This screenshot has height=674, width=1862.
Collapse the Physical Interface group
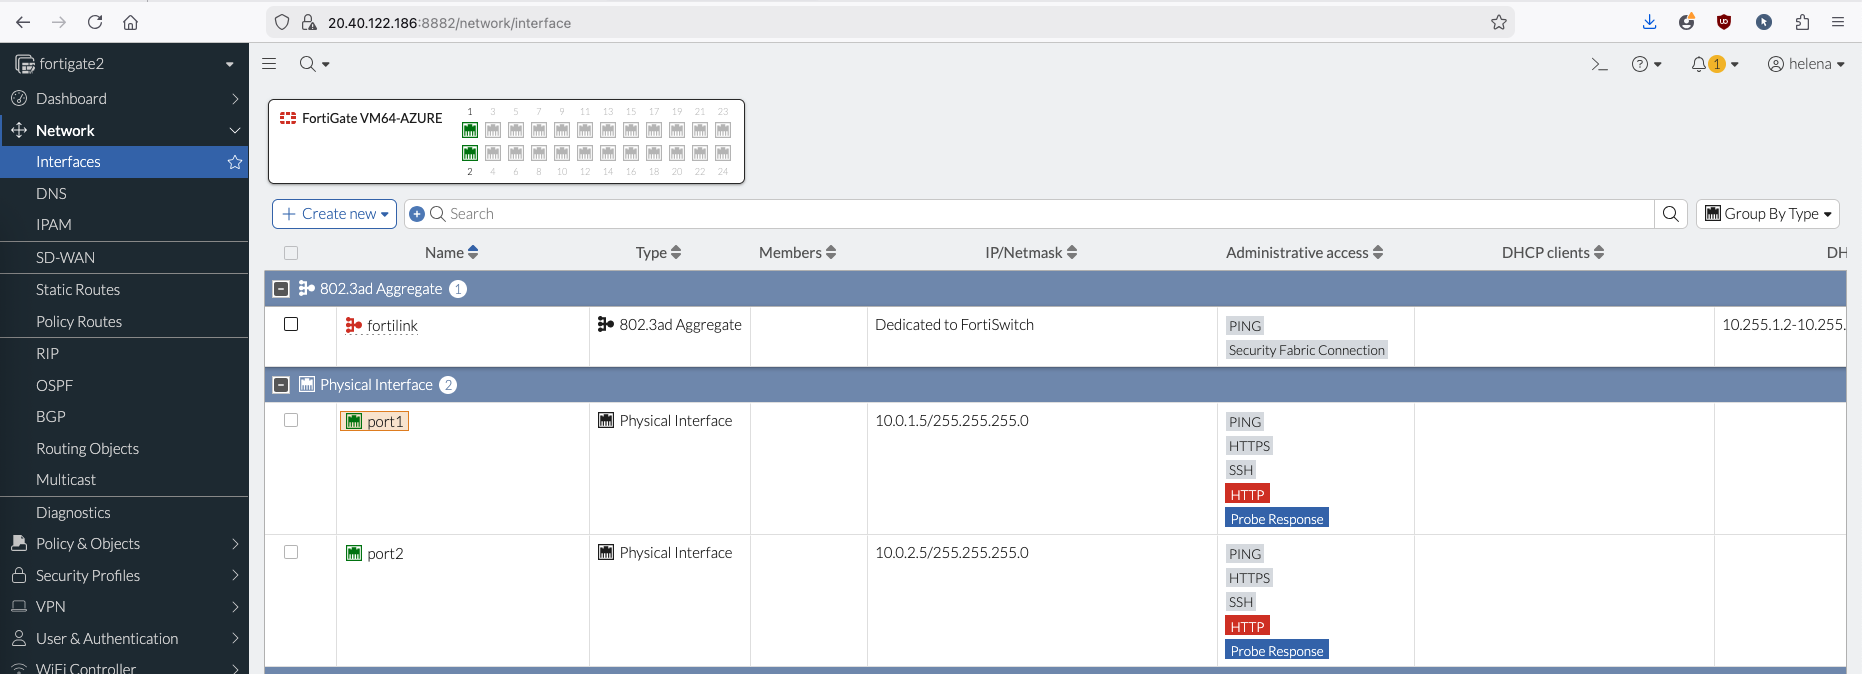point(282,385)
